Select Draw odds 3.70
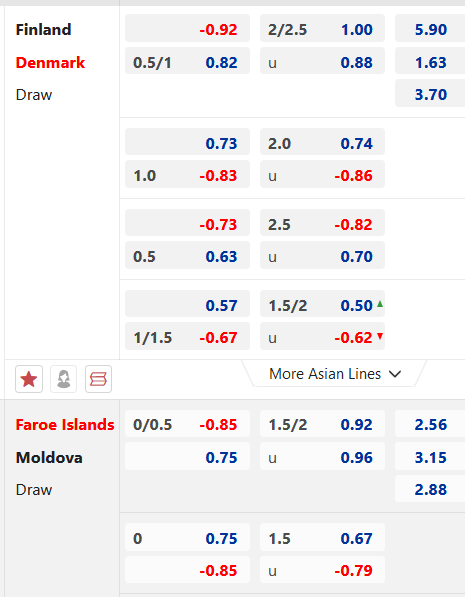Screen dimensions: 466x597 (x=430, y=93)
